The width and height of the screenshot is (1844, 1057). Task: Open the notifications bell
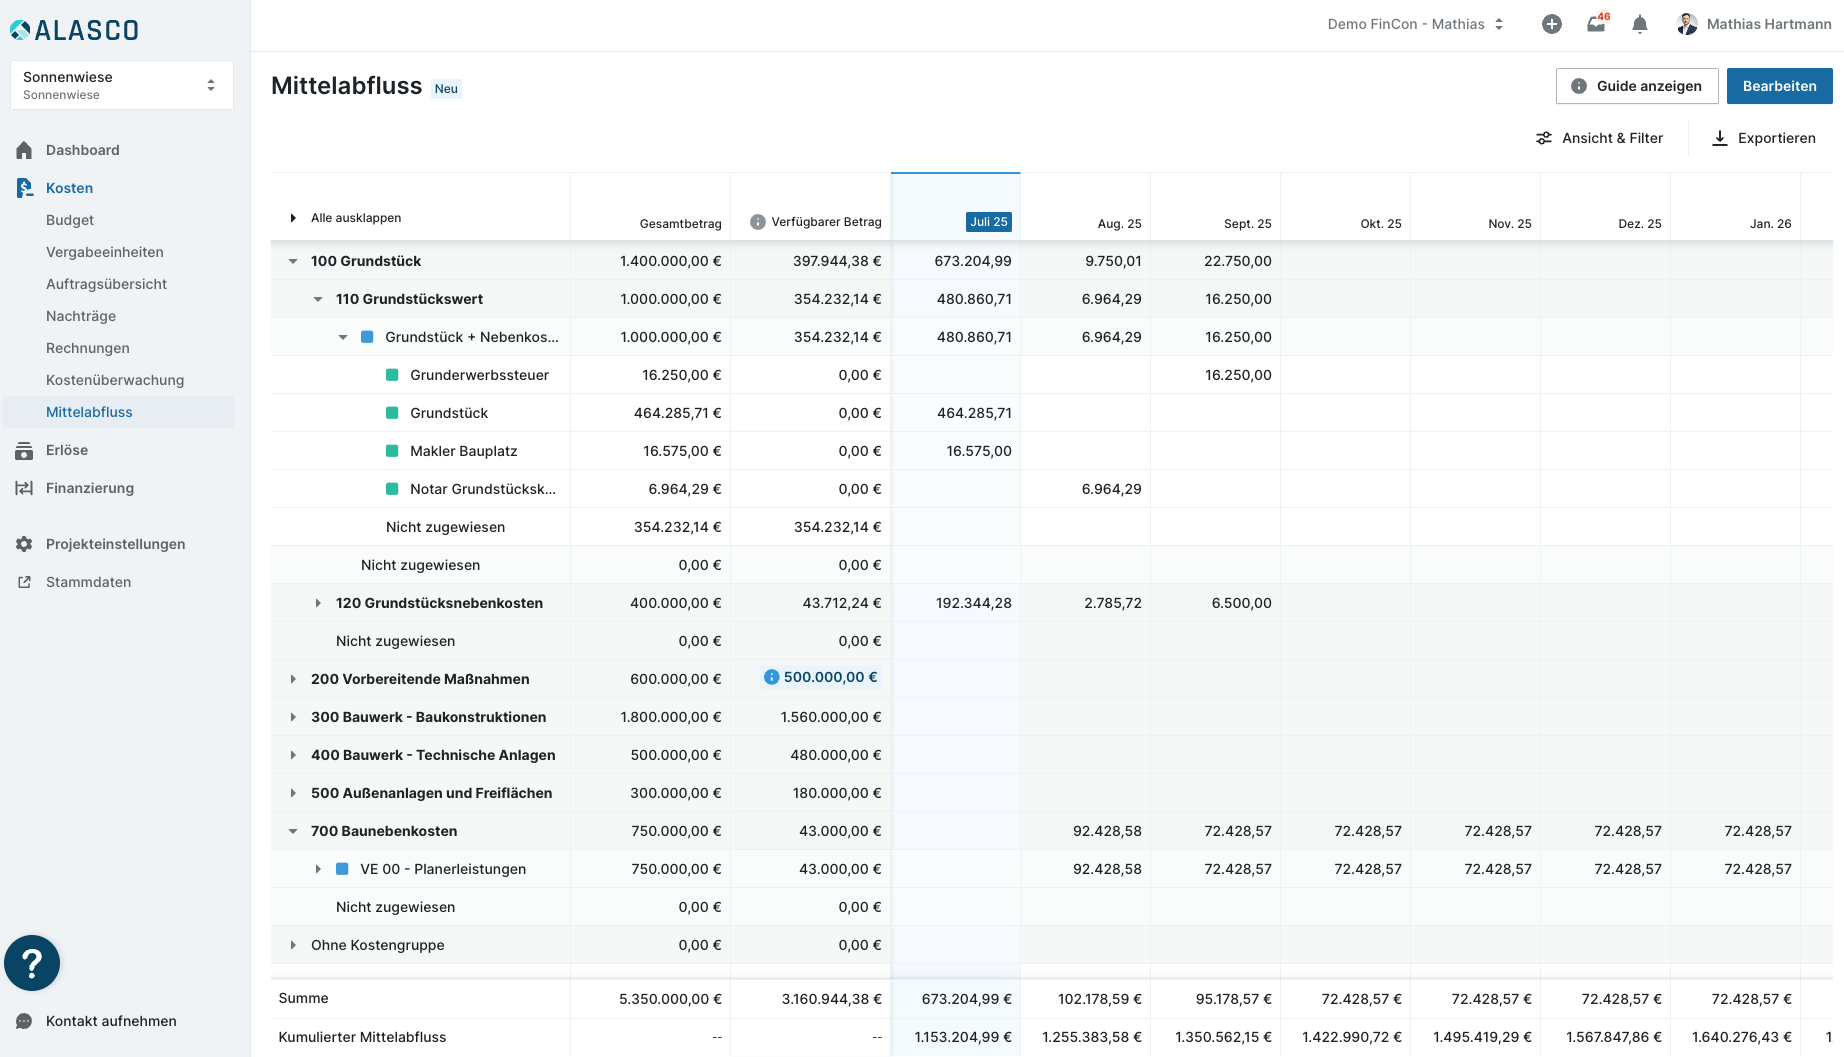pos(1640,24)
